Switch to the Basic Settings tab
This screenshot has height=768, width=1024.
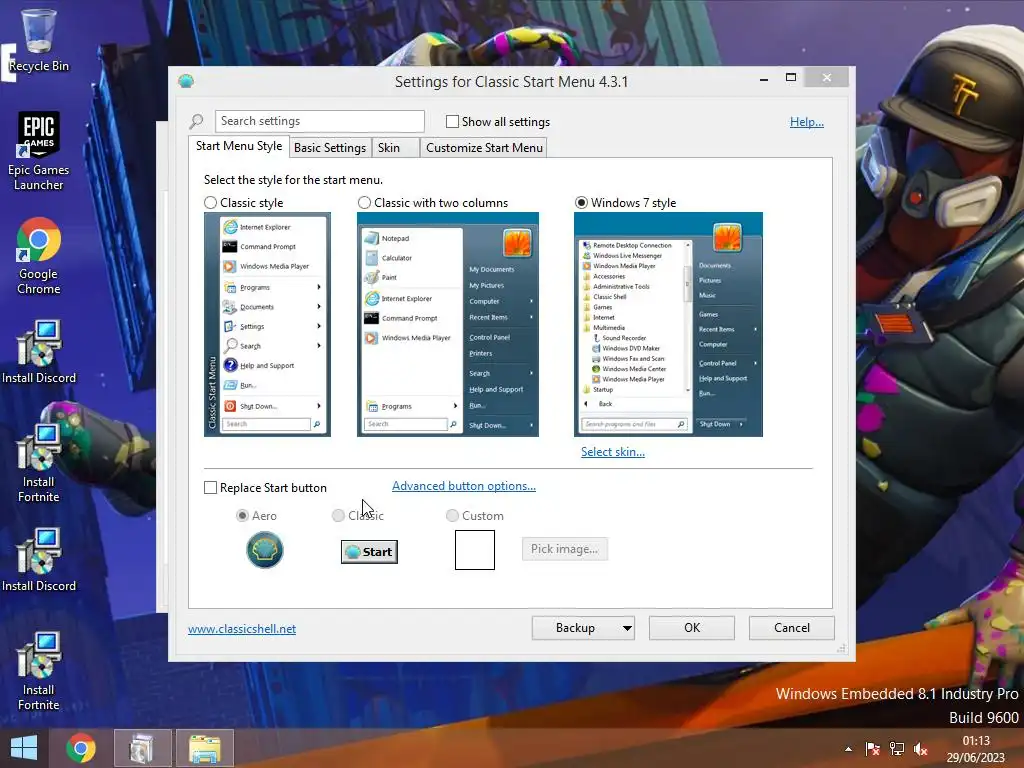[330, 148]
